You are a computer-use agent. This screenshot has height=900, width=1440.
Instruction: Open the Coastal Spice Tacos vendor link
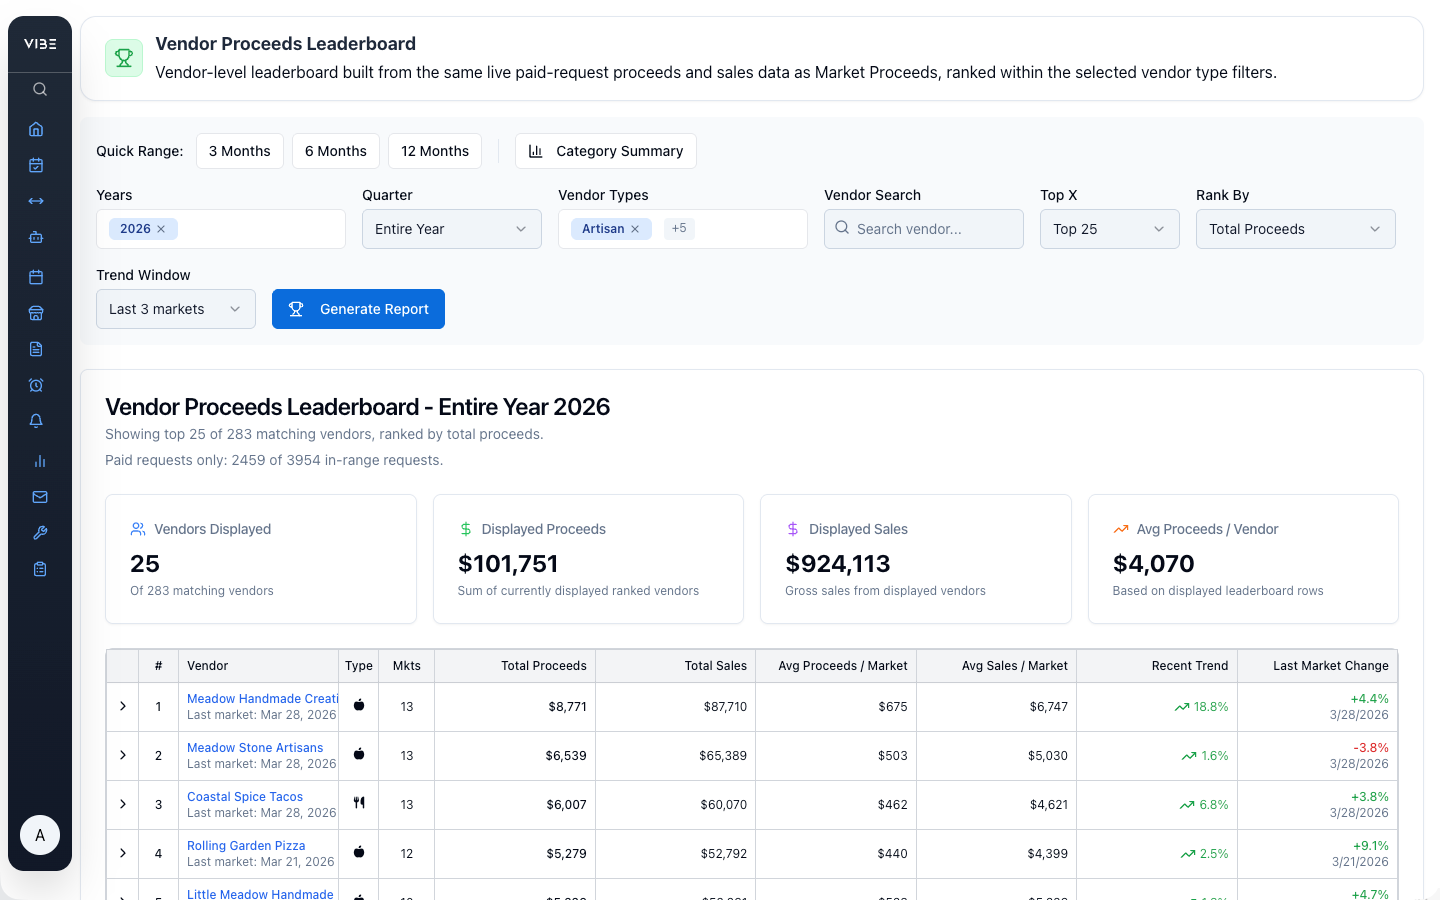[x=244, y=796]
